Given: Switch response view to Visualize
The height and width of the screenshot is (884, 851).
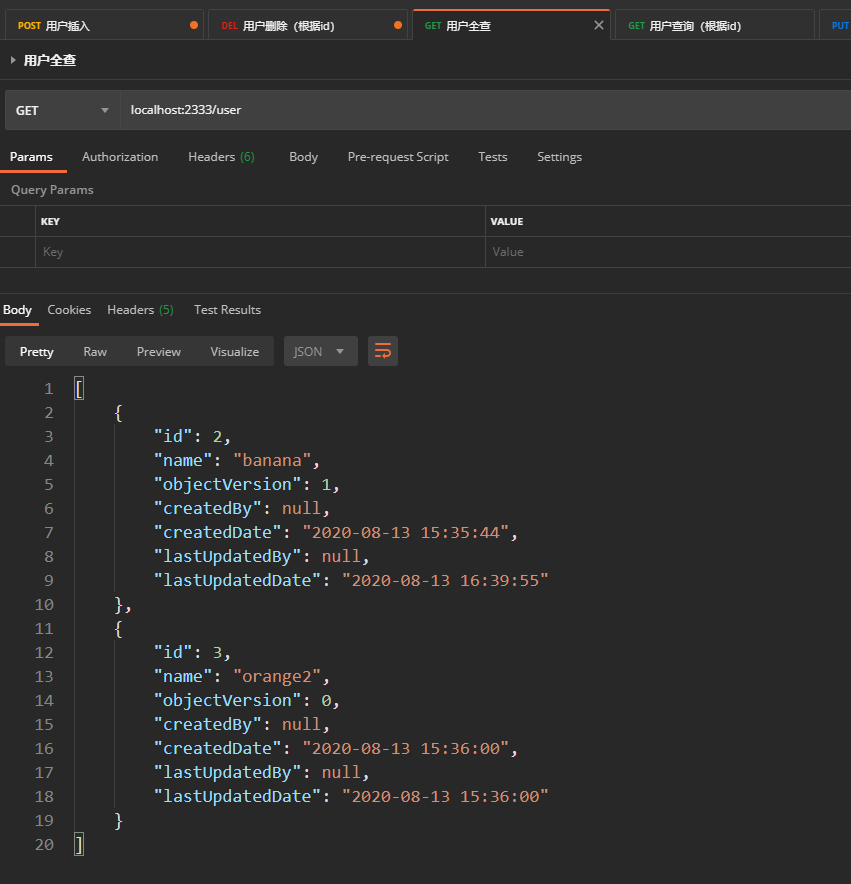Looking at the screenshot, I should 234,351.
